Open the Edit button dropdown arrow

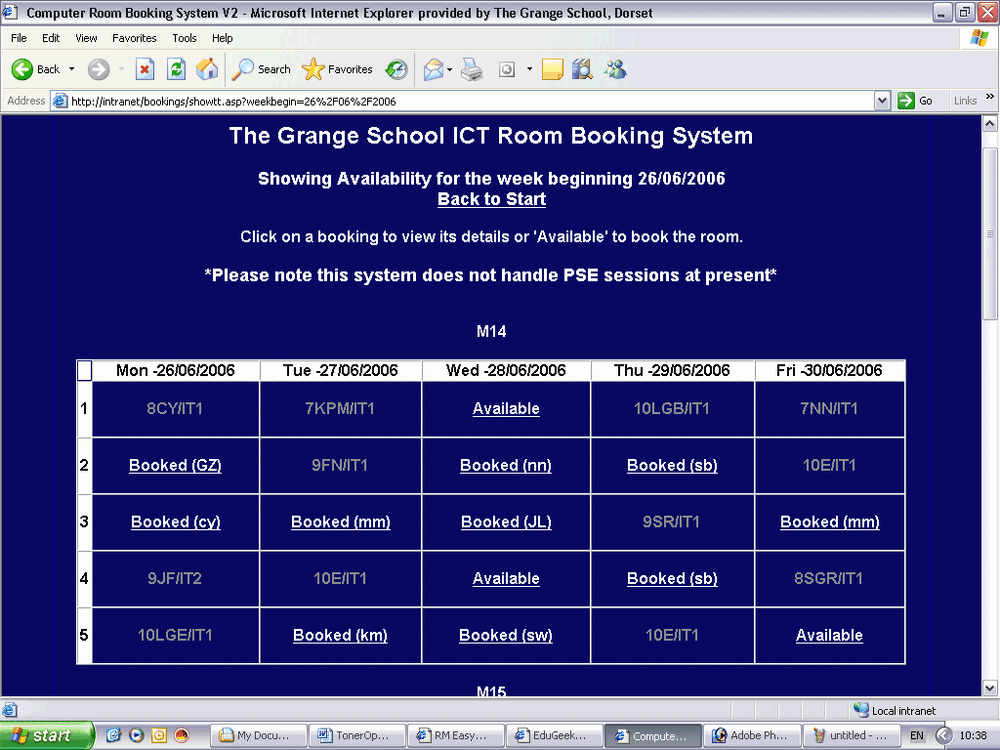pyautogui.click(x=529, y=69)
